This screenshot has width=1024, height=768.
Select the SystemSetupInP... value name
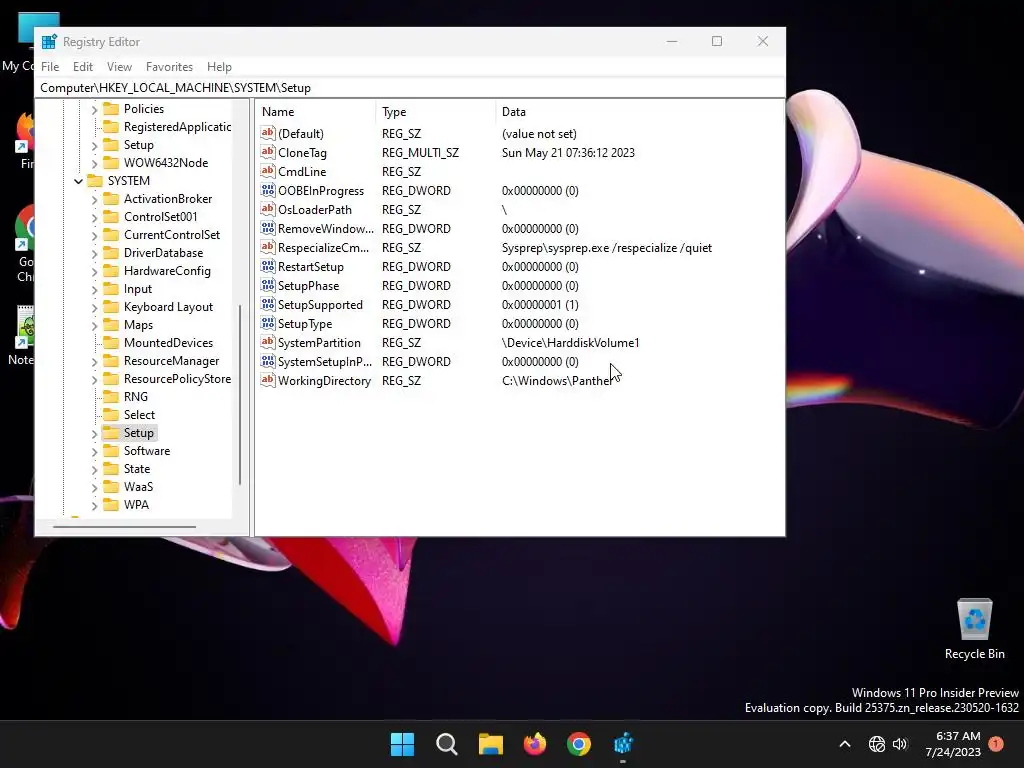325,361
